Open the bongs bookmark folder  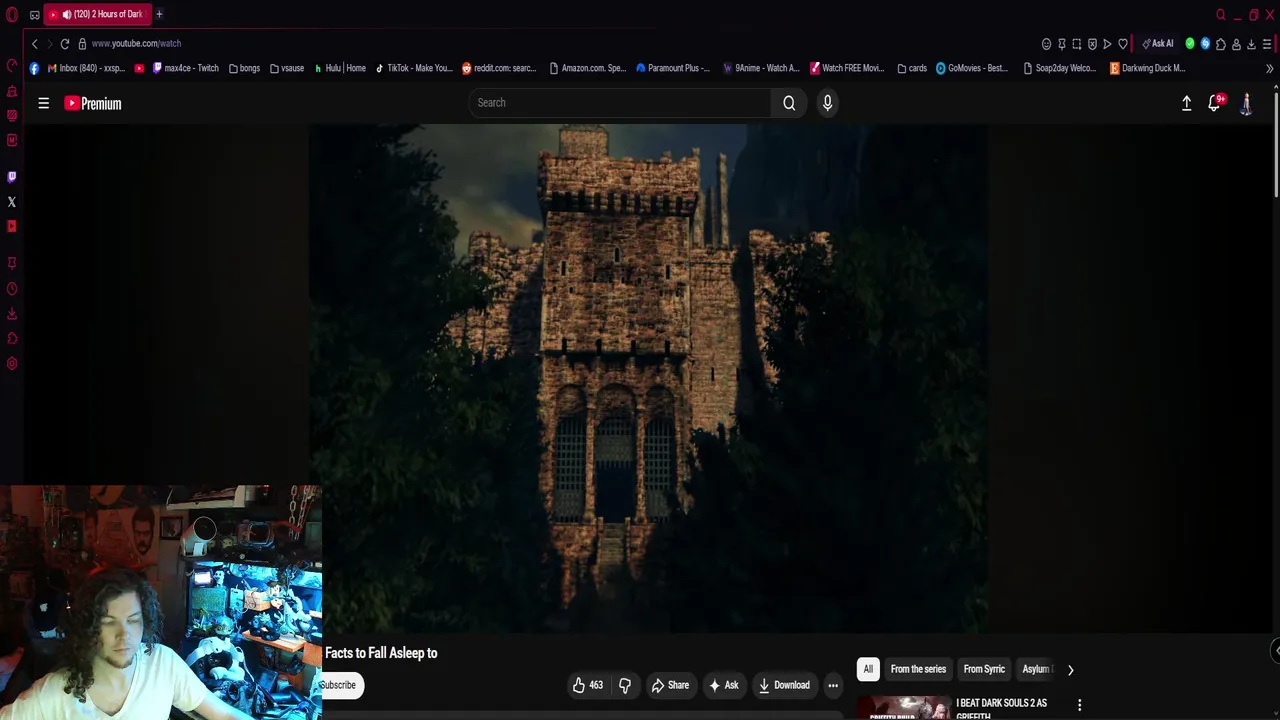[244, 68]
